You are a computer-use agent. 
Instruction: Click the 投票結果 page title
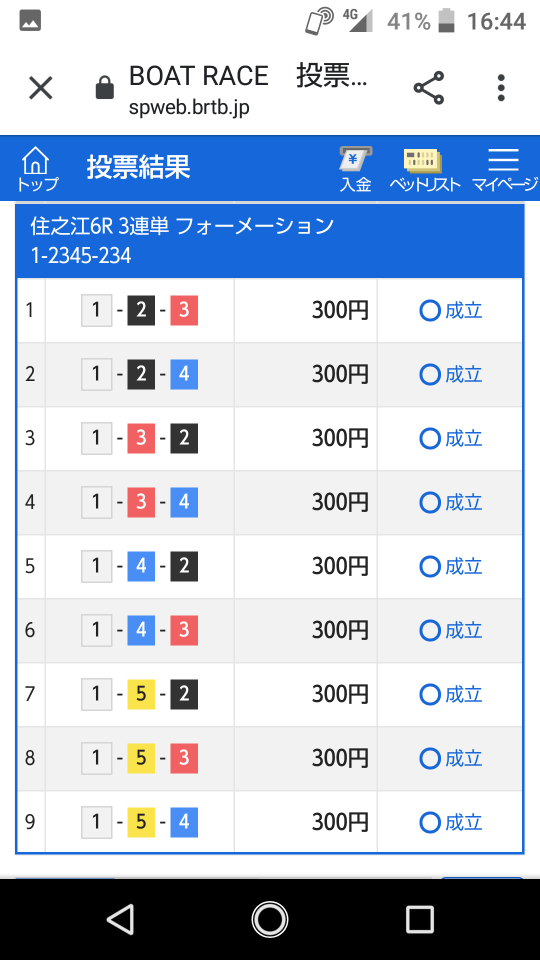(x=138, y=167)
